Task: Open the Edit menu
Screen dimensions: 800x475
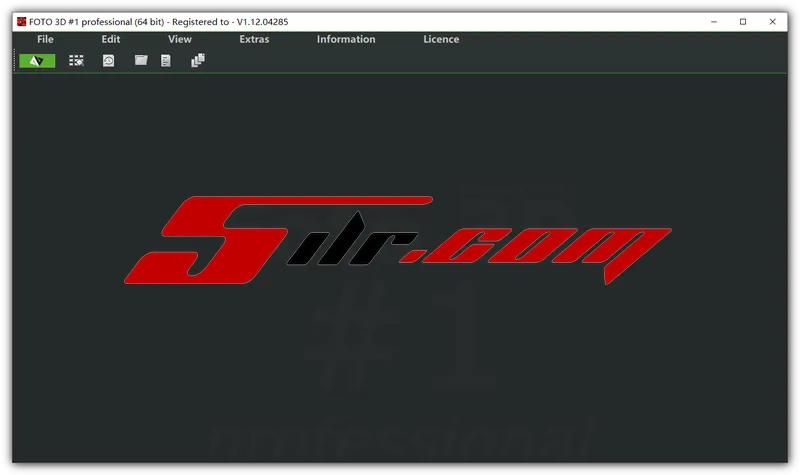Action: [111, 39]
